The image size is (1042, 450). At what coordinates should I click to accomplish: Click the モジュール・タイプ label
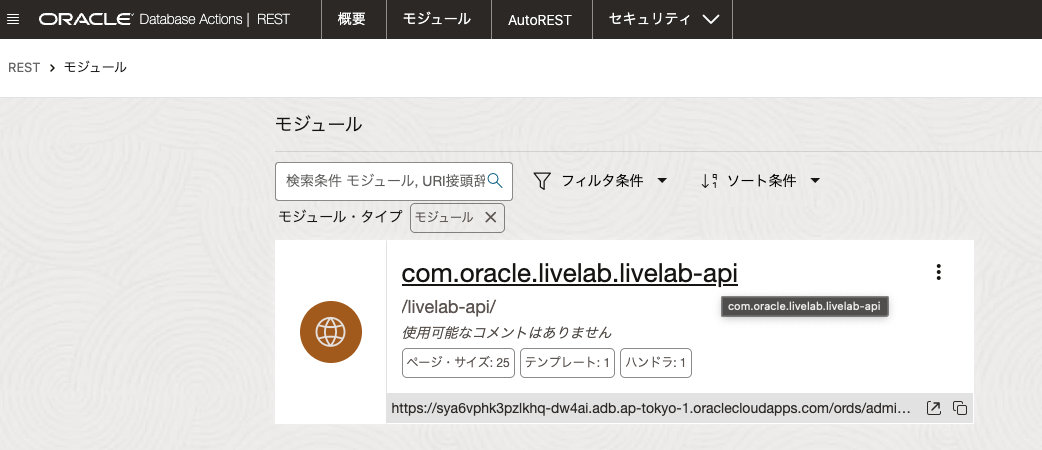[x=340, y=217]
